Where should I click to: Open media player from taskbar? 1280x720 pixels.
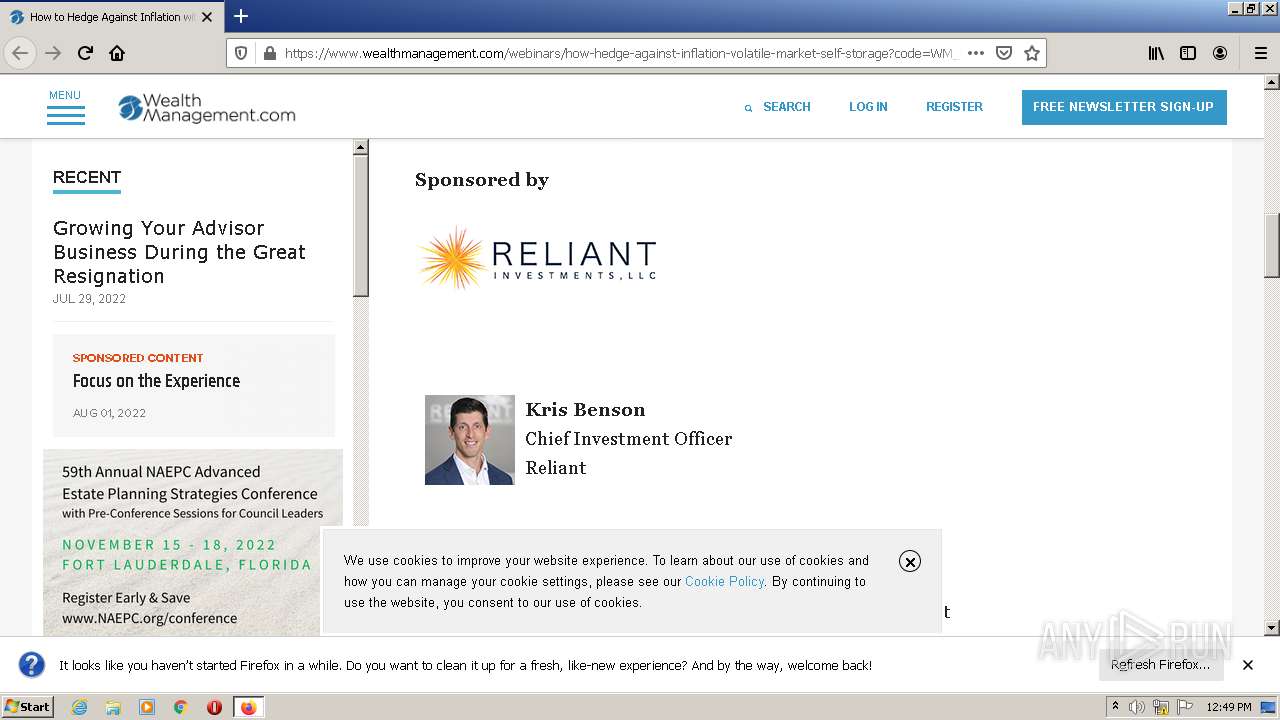147,707
